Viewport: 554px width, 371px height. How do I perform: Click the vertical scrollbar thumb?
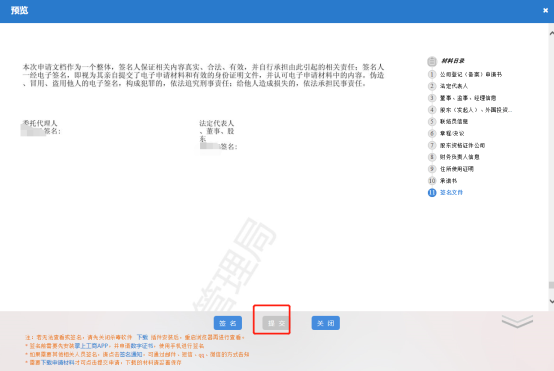point(551,285)
